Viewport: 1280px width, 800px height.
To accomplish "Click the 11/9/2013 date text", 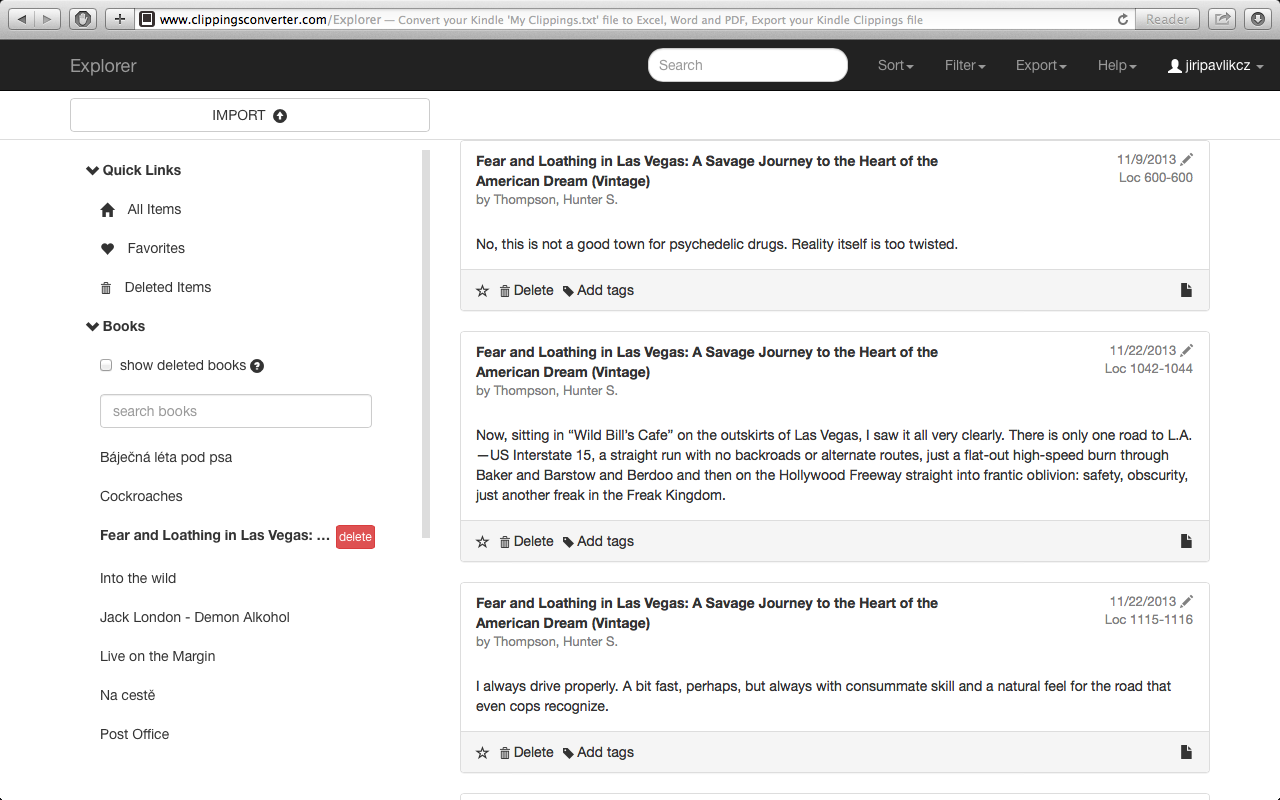I will tap(1146, 159).
